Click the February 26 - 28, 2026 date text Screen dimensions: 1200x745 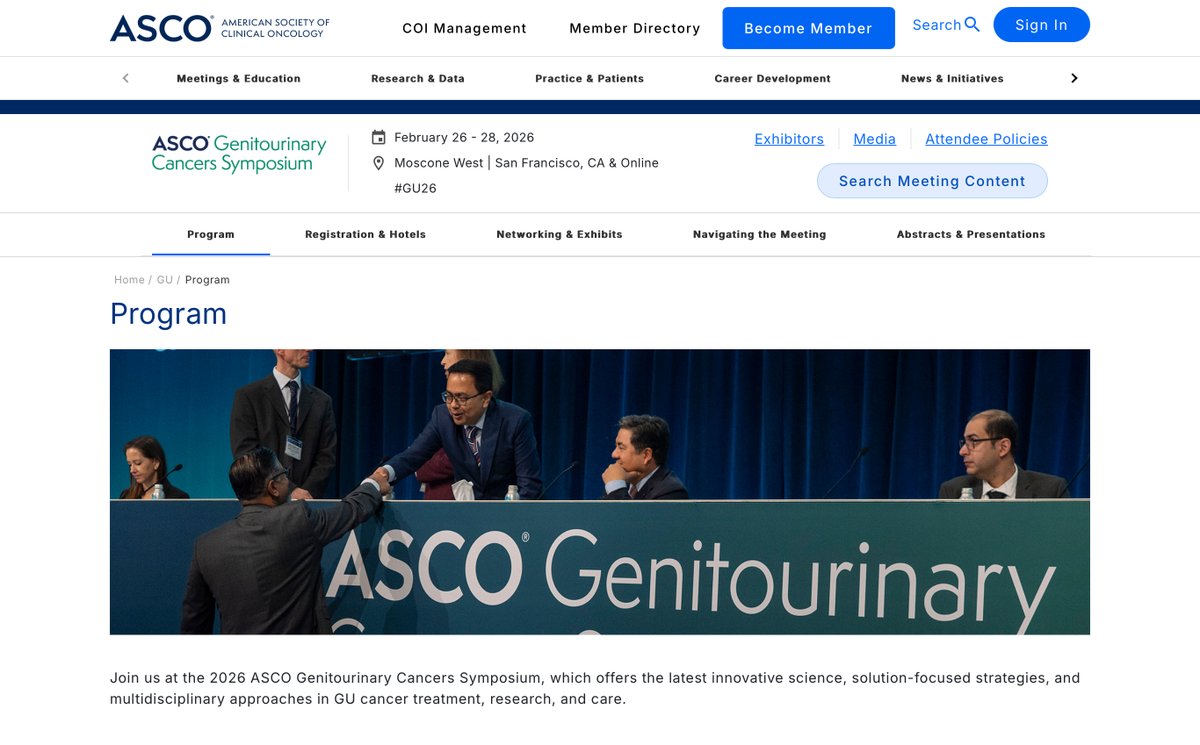464,138
